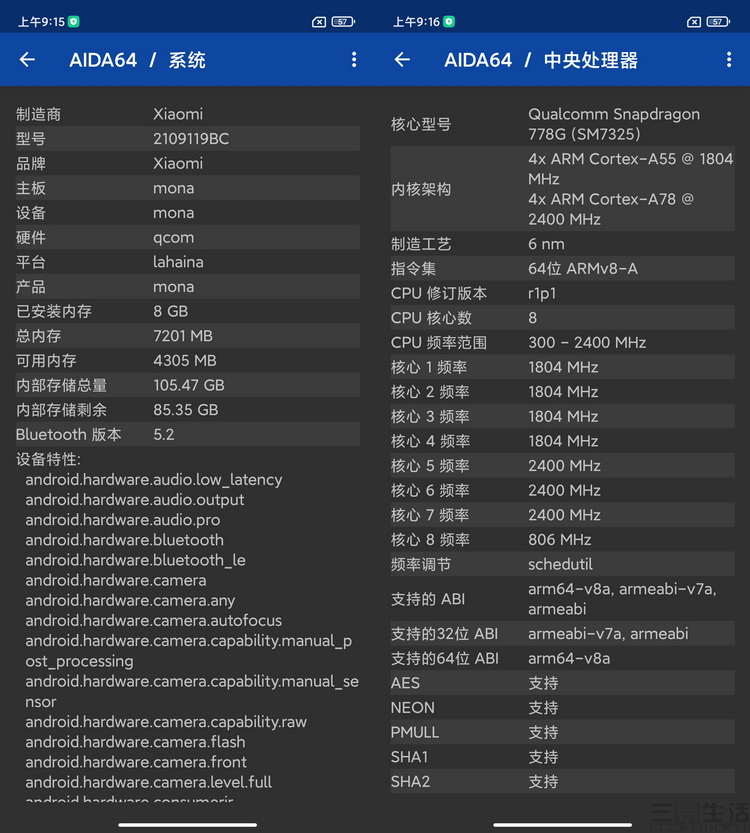The height and width of the screenshot is (833, 750).
Task: Select the 内部存储剩余 85.35 GB row
Action: point(188,410)
